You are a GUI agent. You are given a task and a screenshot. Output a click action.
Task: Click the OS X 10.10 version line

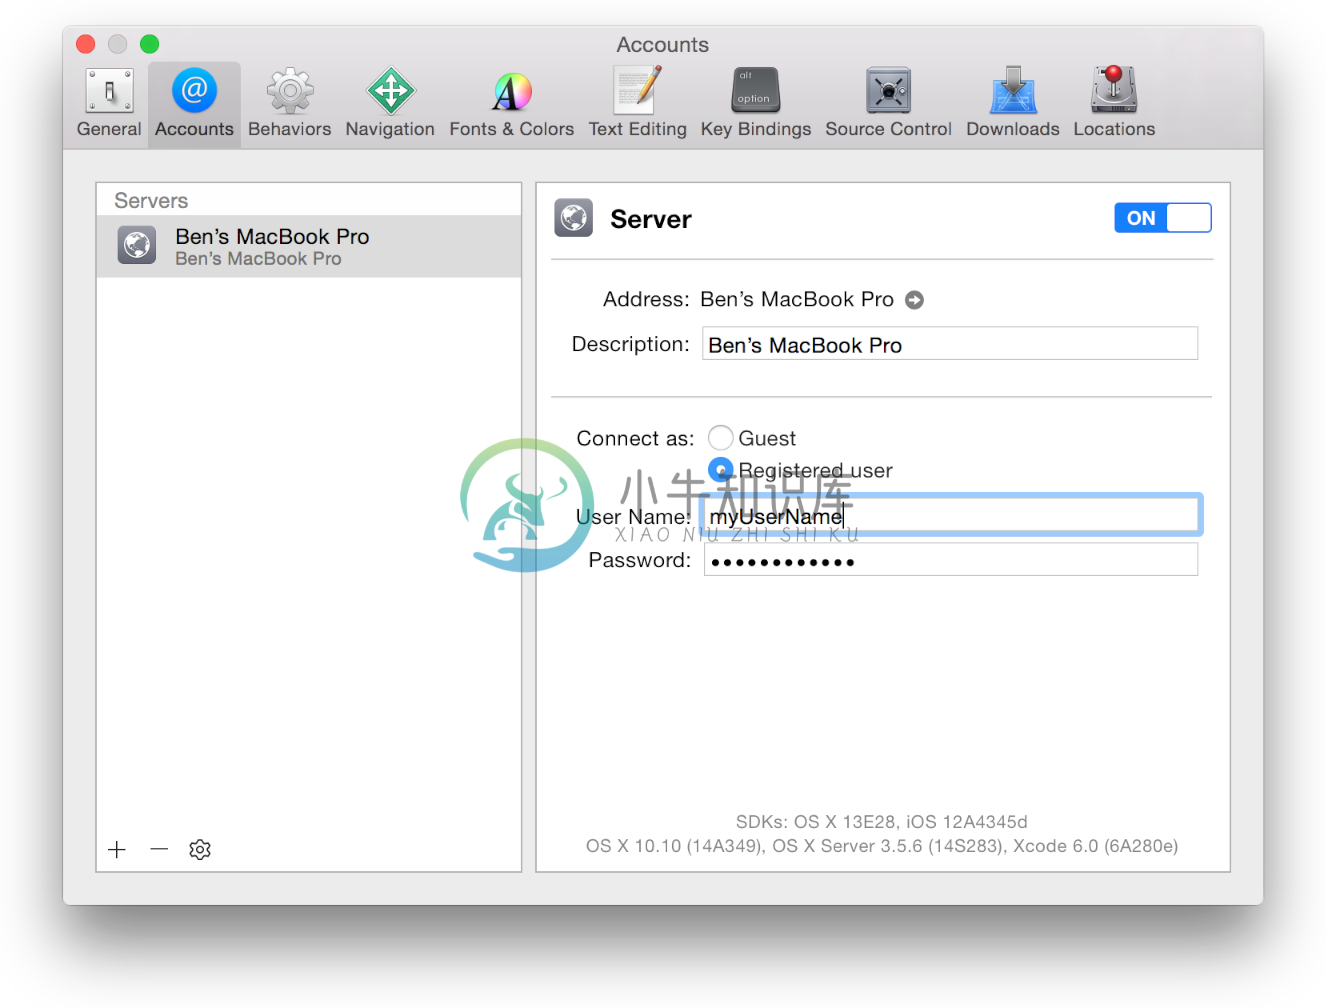882,846
